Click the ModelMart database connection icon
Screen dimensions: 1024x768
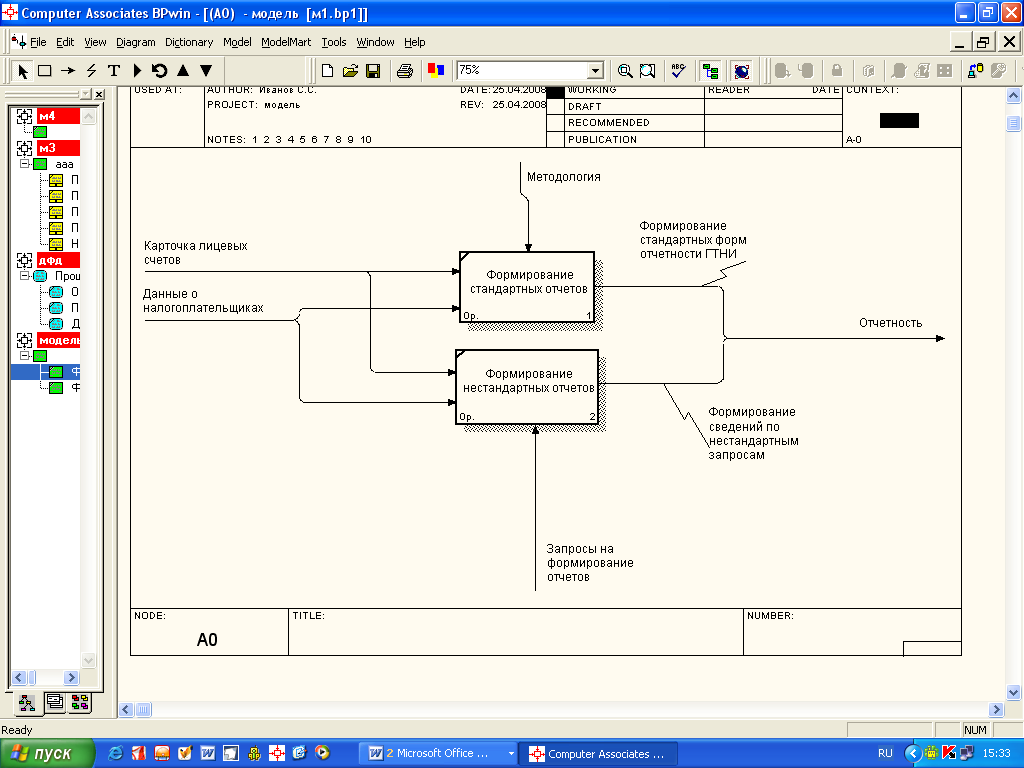[976, 71]
